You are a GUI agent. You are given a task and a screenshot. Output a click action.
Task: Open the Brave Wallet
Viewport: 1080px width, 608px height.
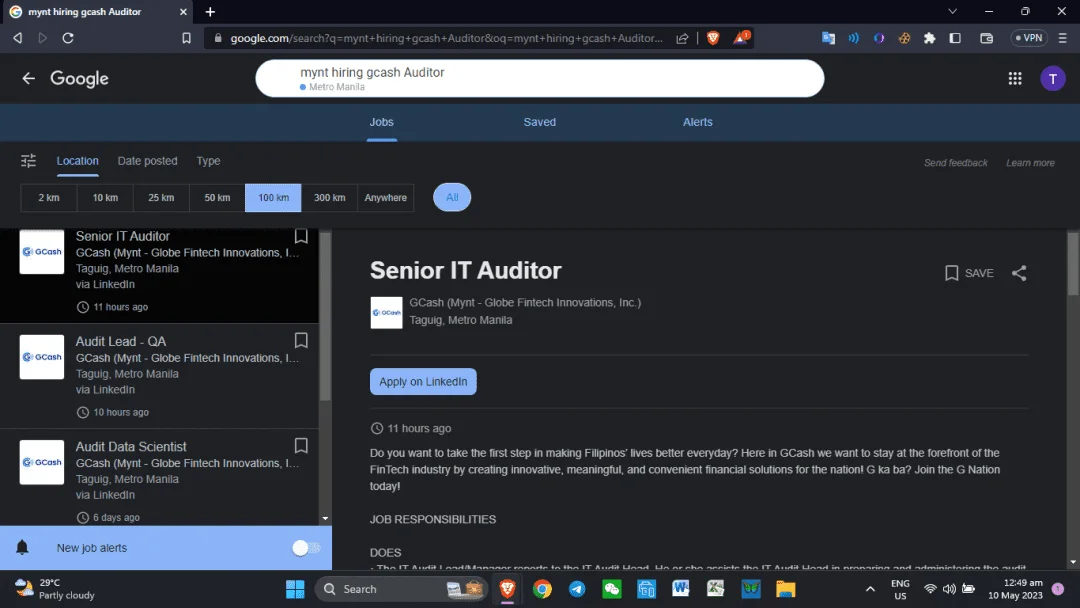pos(986,38)
